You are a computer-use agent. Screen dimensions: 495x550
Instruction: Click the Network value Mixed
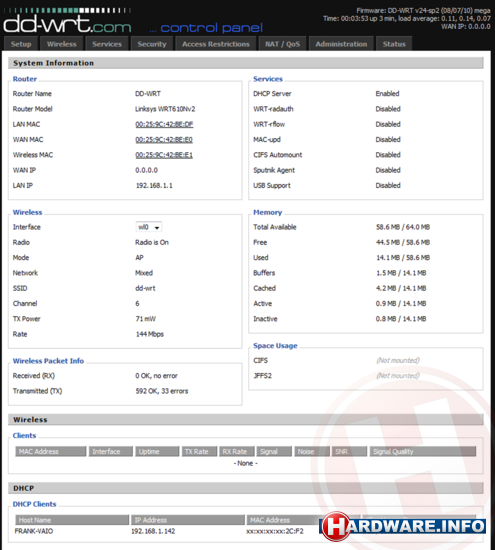pos(144,273)
